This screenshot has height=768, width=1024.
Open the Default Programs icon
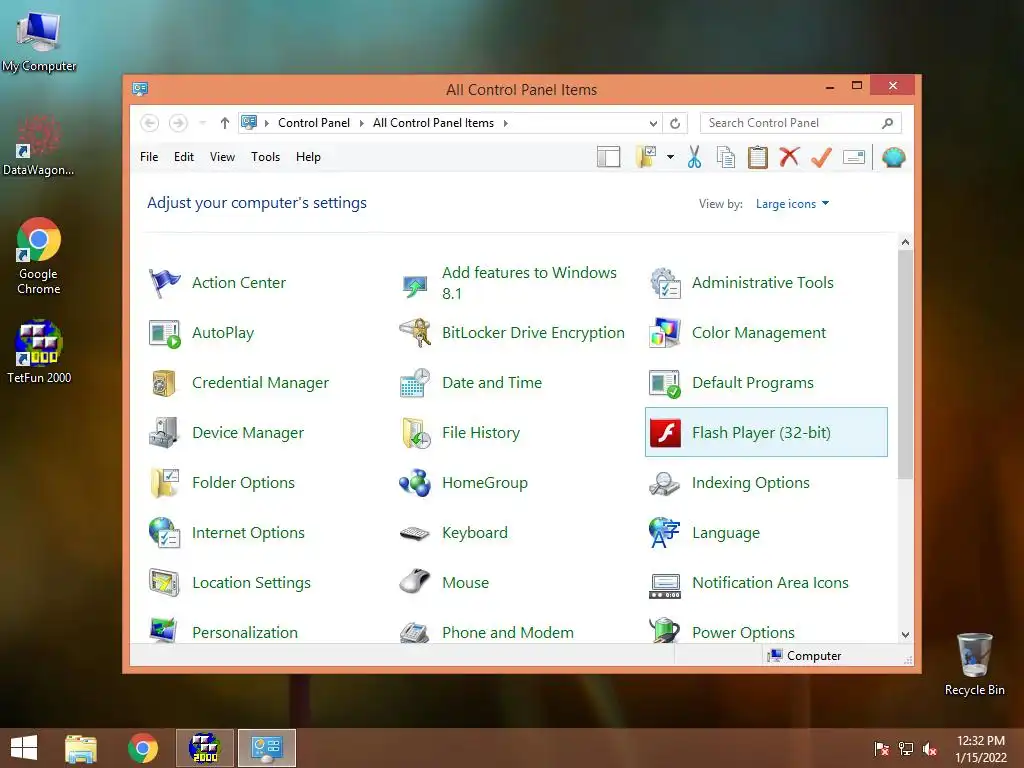(665, 383)
